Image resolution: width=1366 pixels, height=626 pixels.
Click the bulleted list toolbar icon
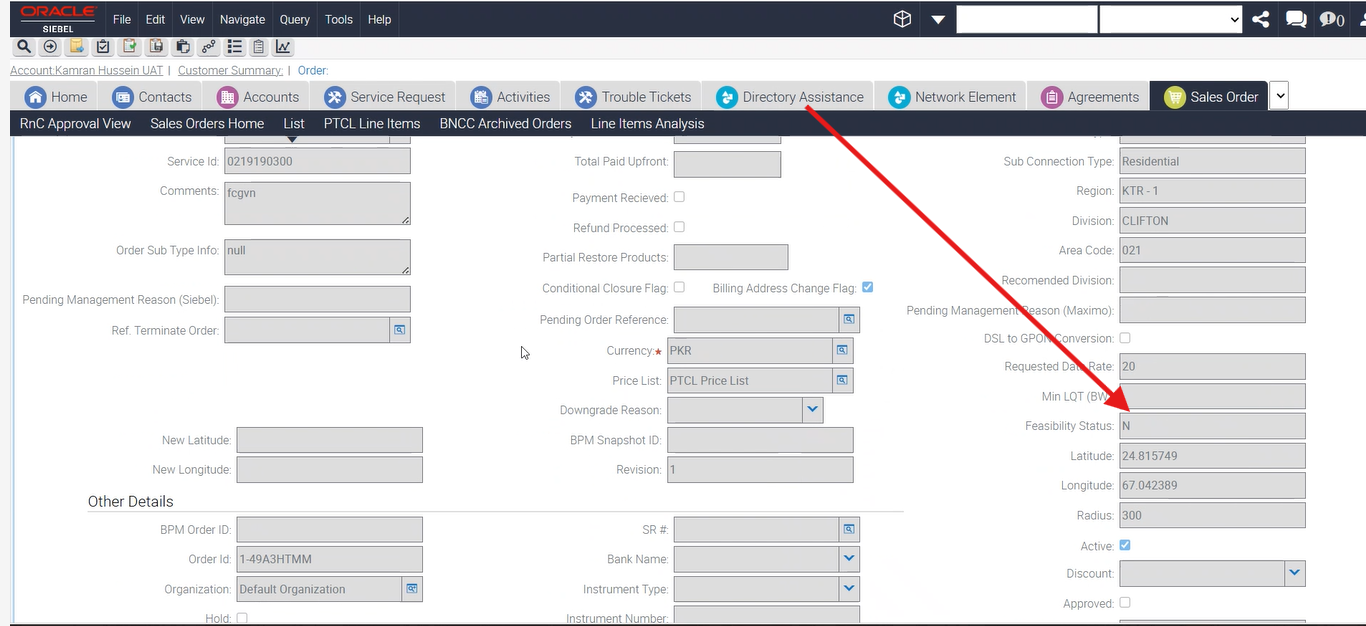pyautogui.click(x=235, y=47)
